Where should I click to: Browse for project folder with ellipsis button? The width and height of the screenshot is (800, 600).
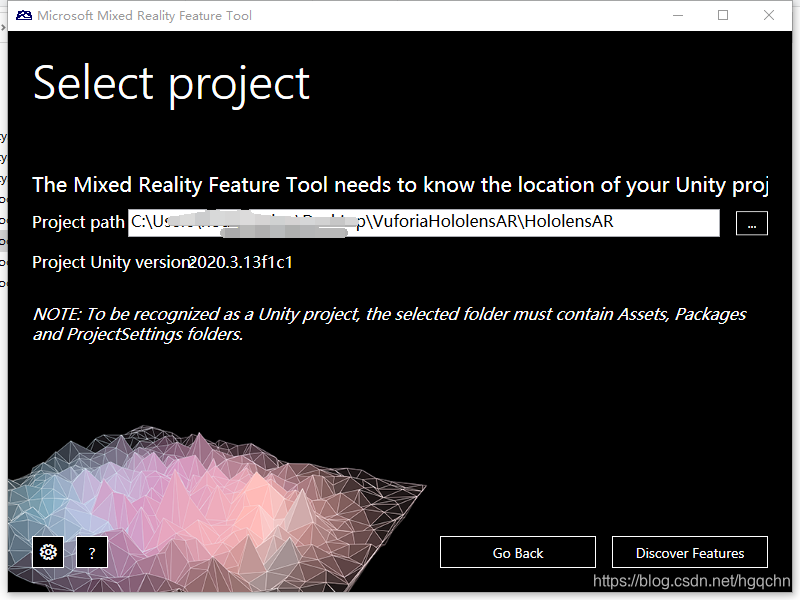(x=752, y=223)
